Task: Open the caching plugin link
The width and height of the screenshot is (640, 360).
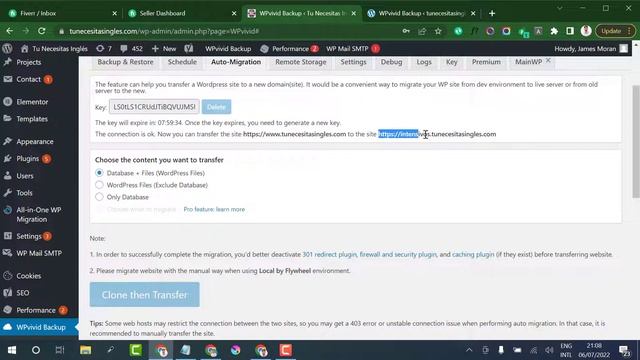Action: click(x=473, y=254)
